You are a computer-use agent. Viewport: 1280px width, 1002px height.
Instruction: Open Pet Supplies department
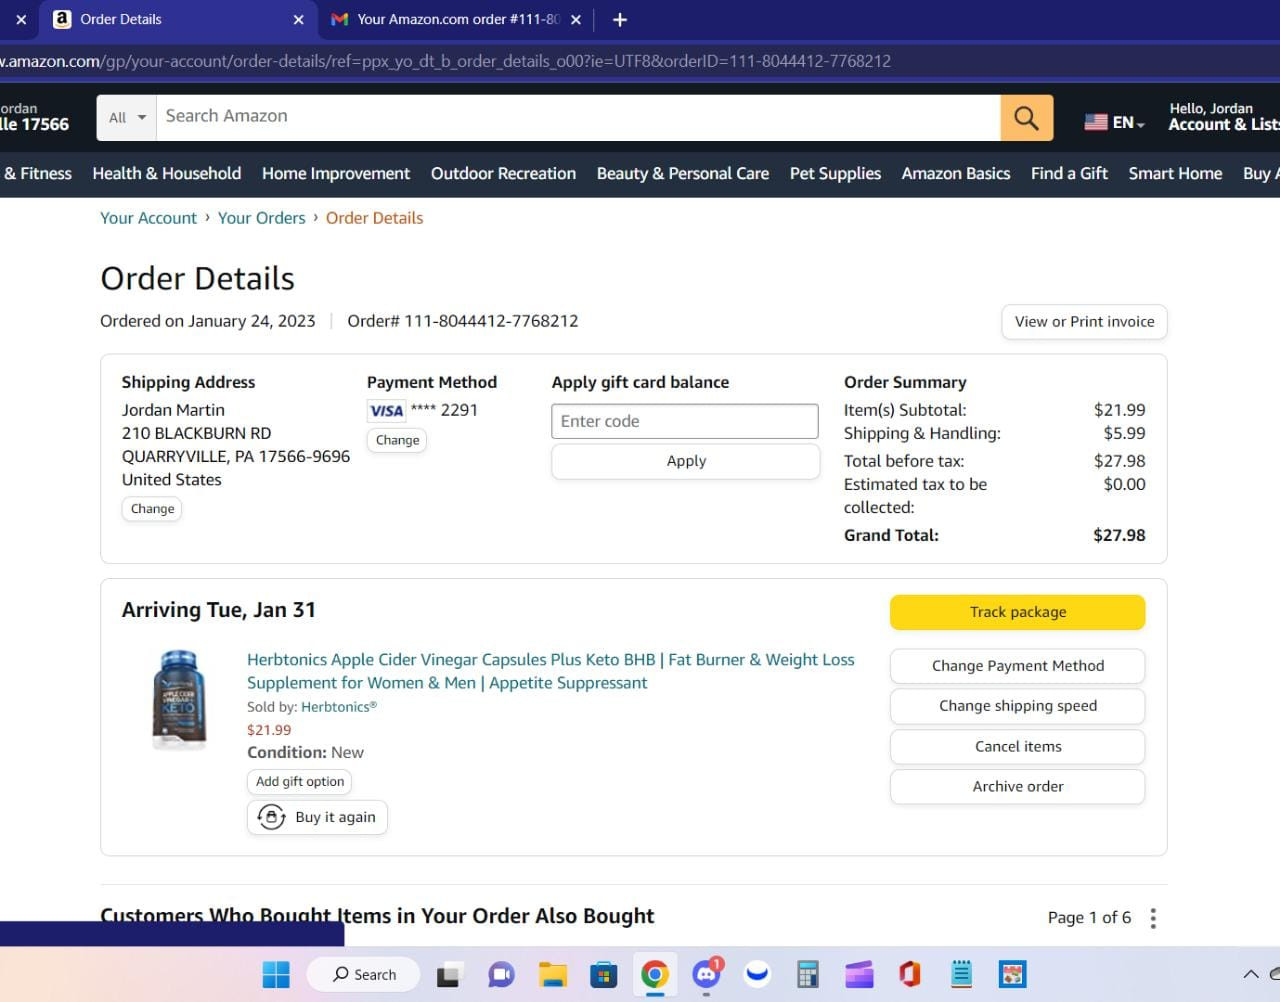click(x=835, y=173)
